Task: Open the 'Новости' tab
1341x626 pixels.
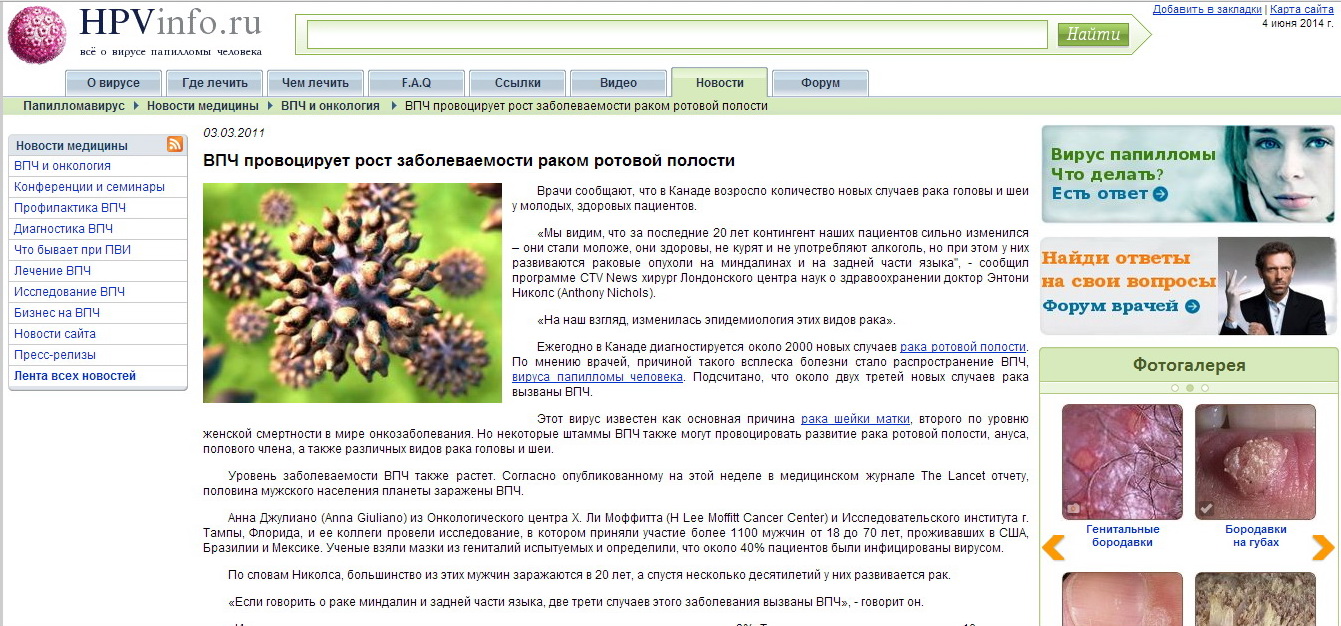Action: [720, 82]
